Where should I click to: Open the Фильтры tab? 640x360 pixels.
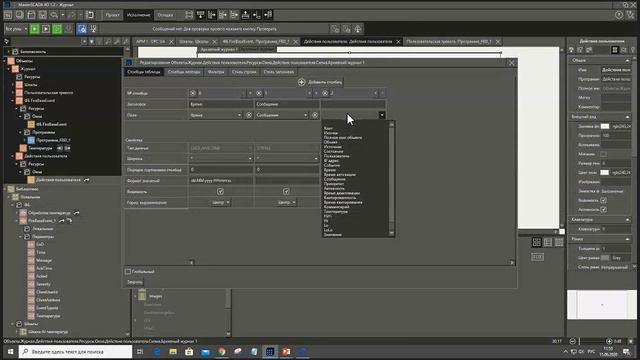pyautogui.click(x=216, y=72)
